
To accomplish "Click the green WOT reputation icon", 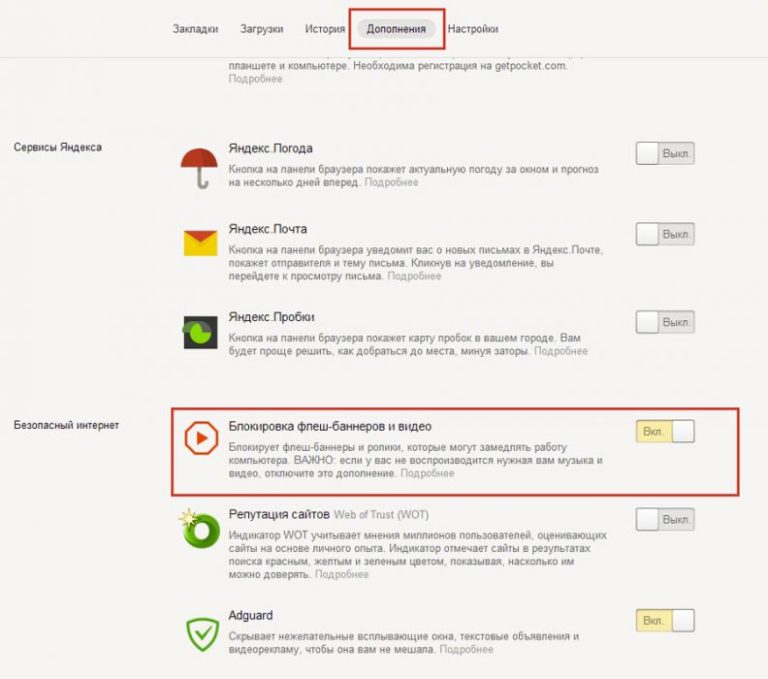I will click(x=199, y=529).
